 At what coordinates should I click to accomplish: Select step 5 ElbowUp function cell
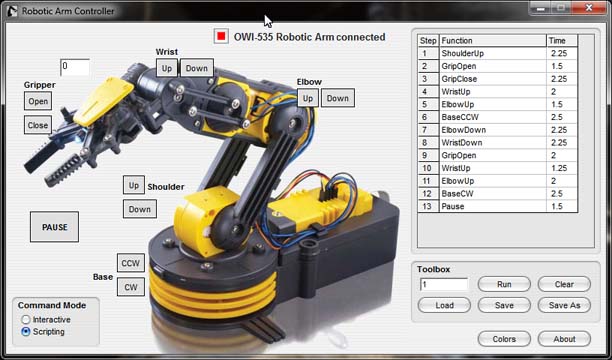click(493, 104)
